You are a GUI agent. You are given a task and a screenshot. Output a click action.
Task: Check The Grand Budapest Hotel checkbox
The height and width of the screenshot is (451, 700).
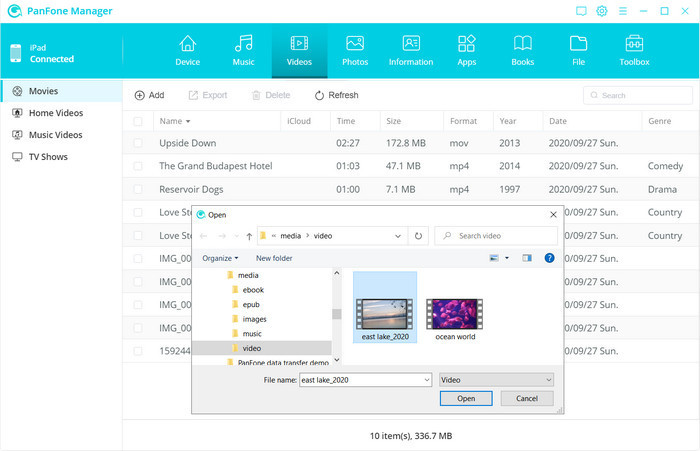pyautogui.click(x=138, y=166)
